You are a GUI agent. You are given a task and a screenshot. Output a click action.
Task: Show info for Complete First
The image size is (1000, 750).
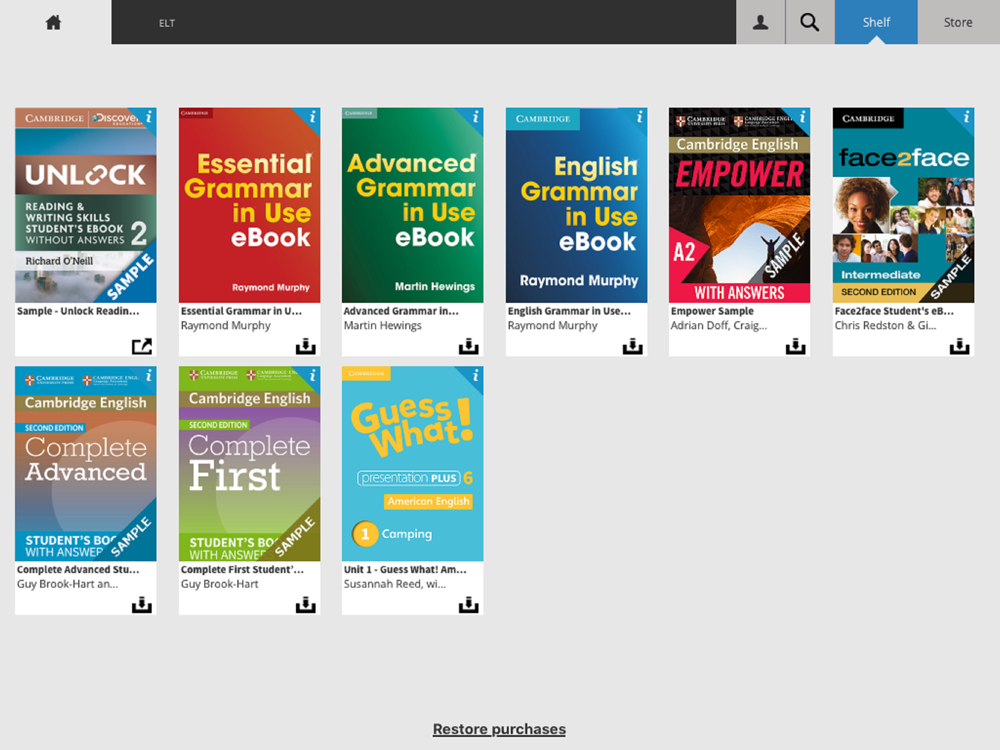click(312, 375)
